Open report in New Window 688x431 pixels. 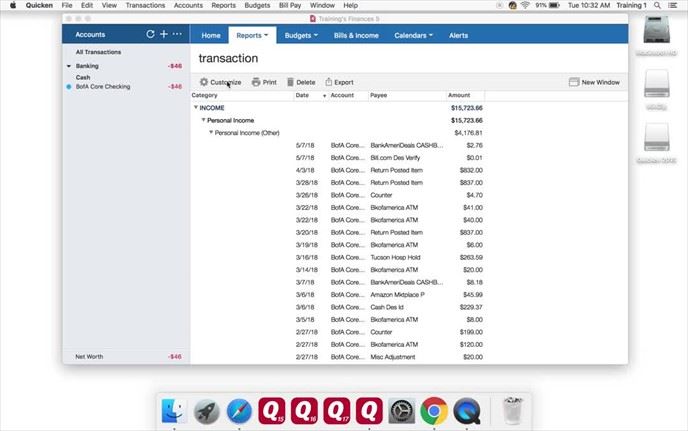click(594, 82)
